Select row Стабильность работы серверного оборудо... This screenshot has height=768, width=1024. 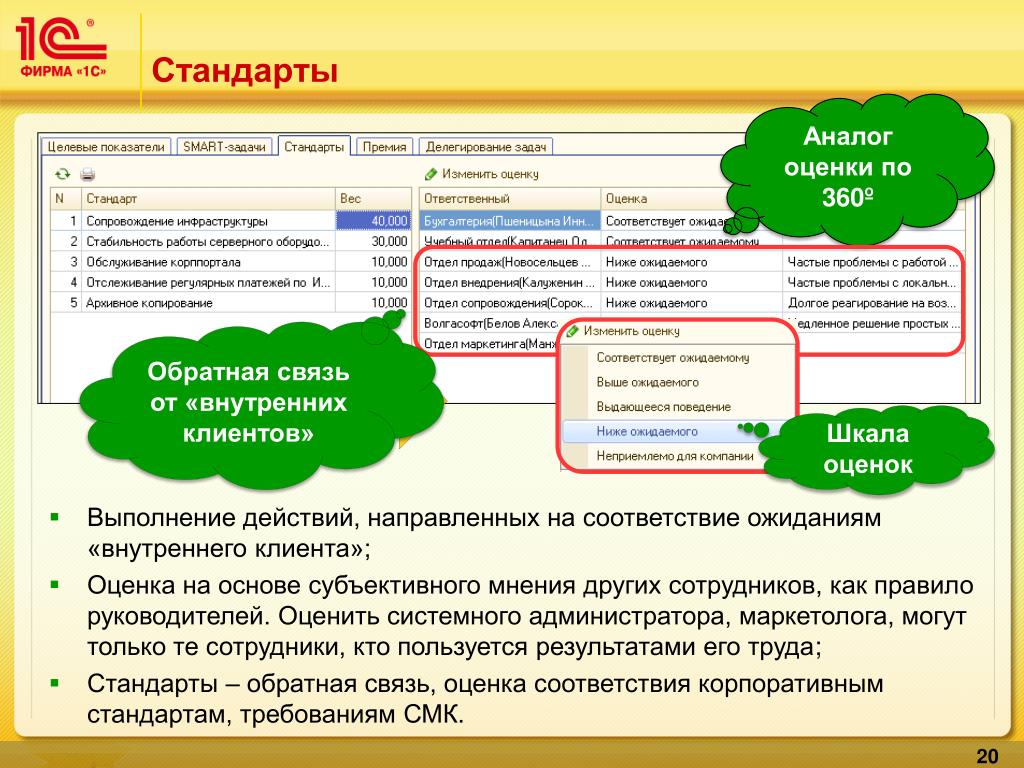click(231, 241)
